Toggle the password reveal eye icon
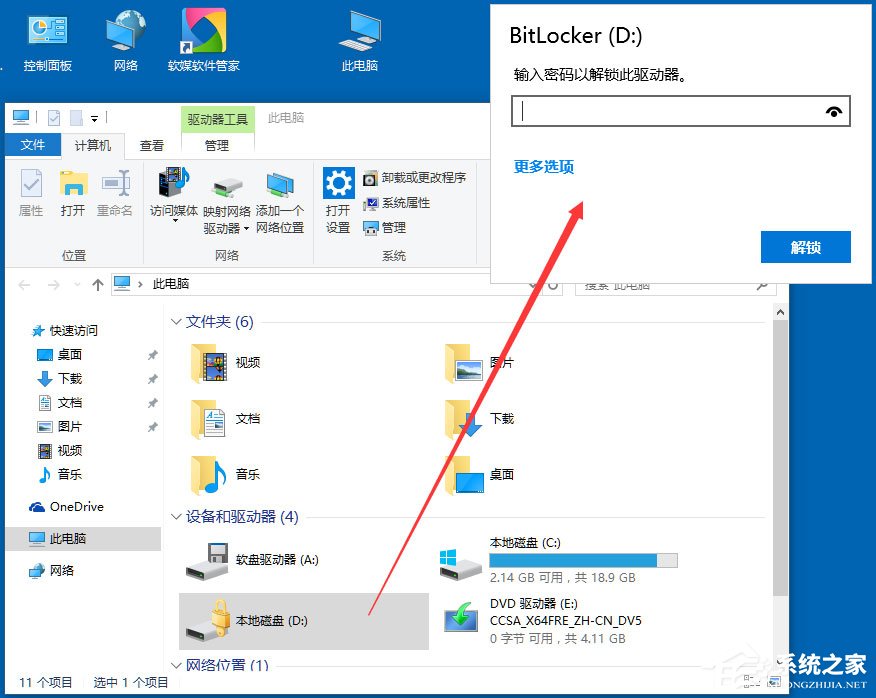Screen dimensions: 876x698 (x=834, y=112)
